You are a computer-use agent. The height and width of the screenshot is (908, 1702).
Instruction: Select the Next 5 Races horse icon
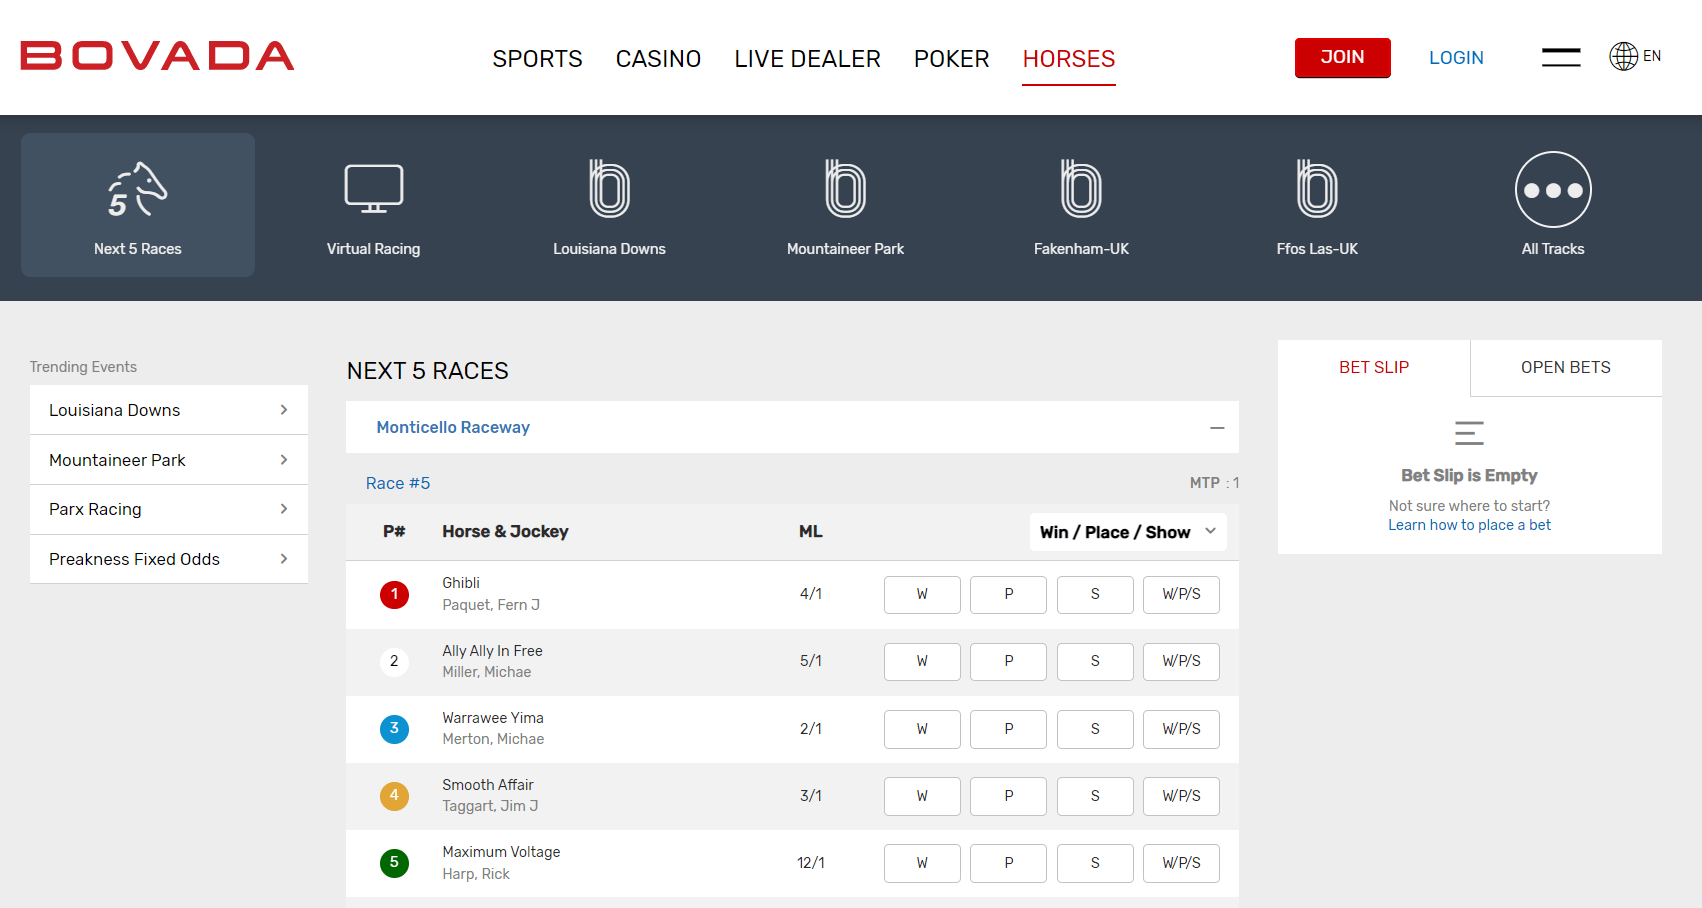pyautogui.click(x=138, y=189)
